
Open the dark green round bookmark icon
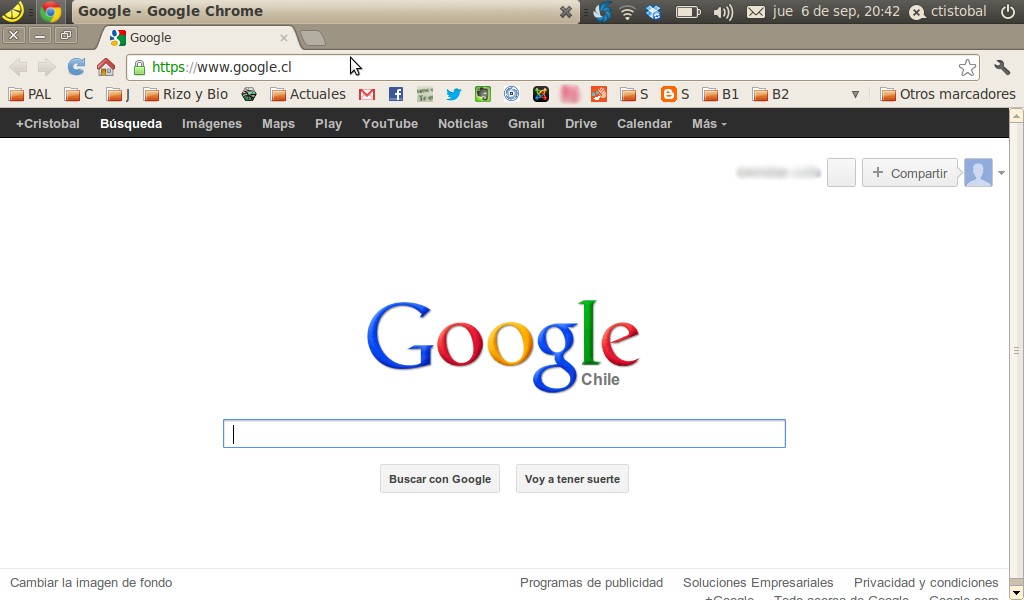tap(249, 95)
